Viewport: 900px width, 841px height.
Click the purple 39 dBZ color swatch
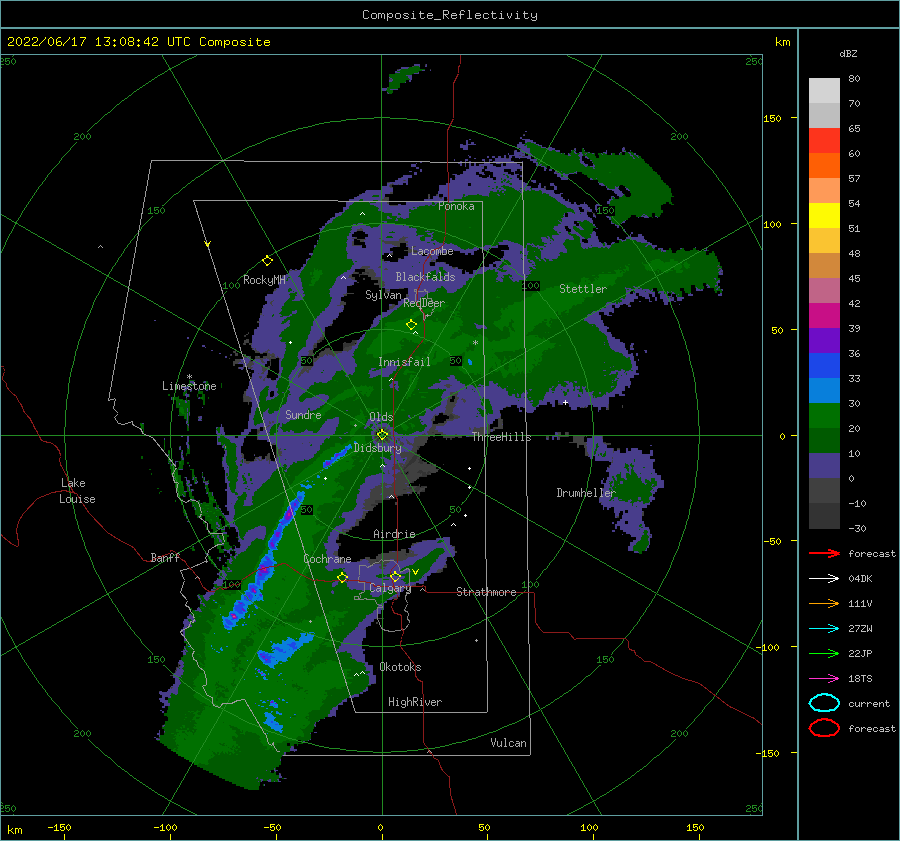pyautogui.click(x=824, y=340)
